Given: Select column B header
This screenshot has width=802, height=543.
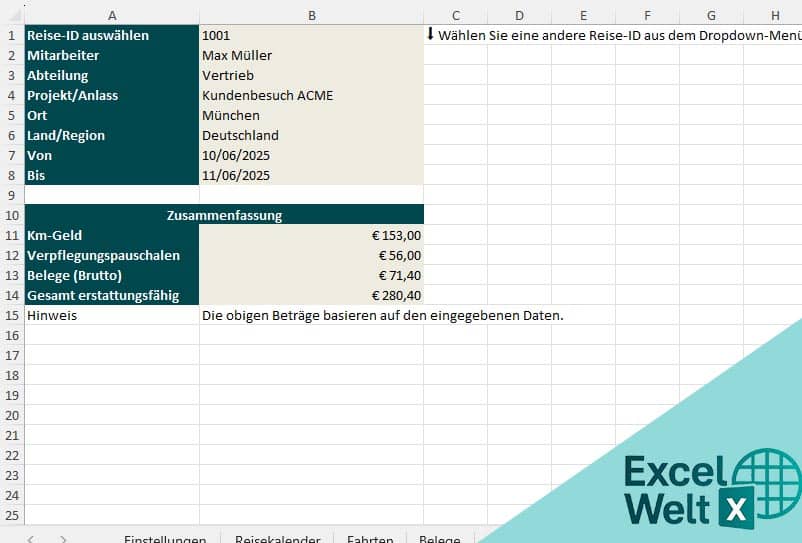Looking at the screenshot, I should [311, 14].
